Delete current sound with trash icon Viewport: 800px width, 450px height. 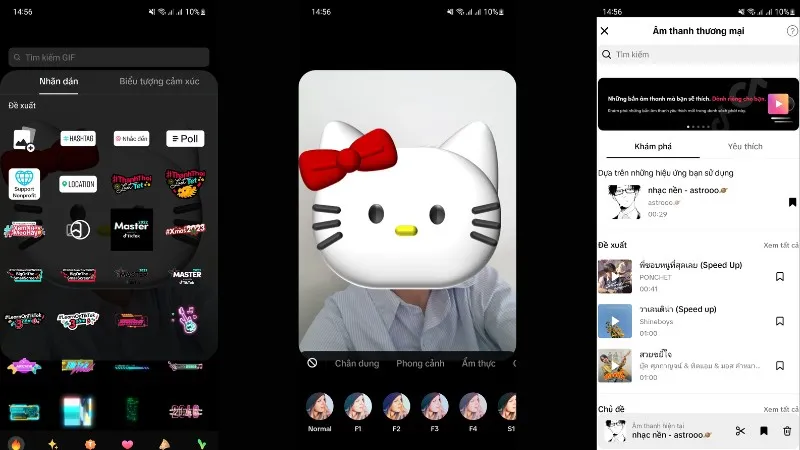pos(787,431)
